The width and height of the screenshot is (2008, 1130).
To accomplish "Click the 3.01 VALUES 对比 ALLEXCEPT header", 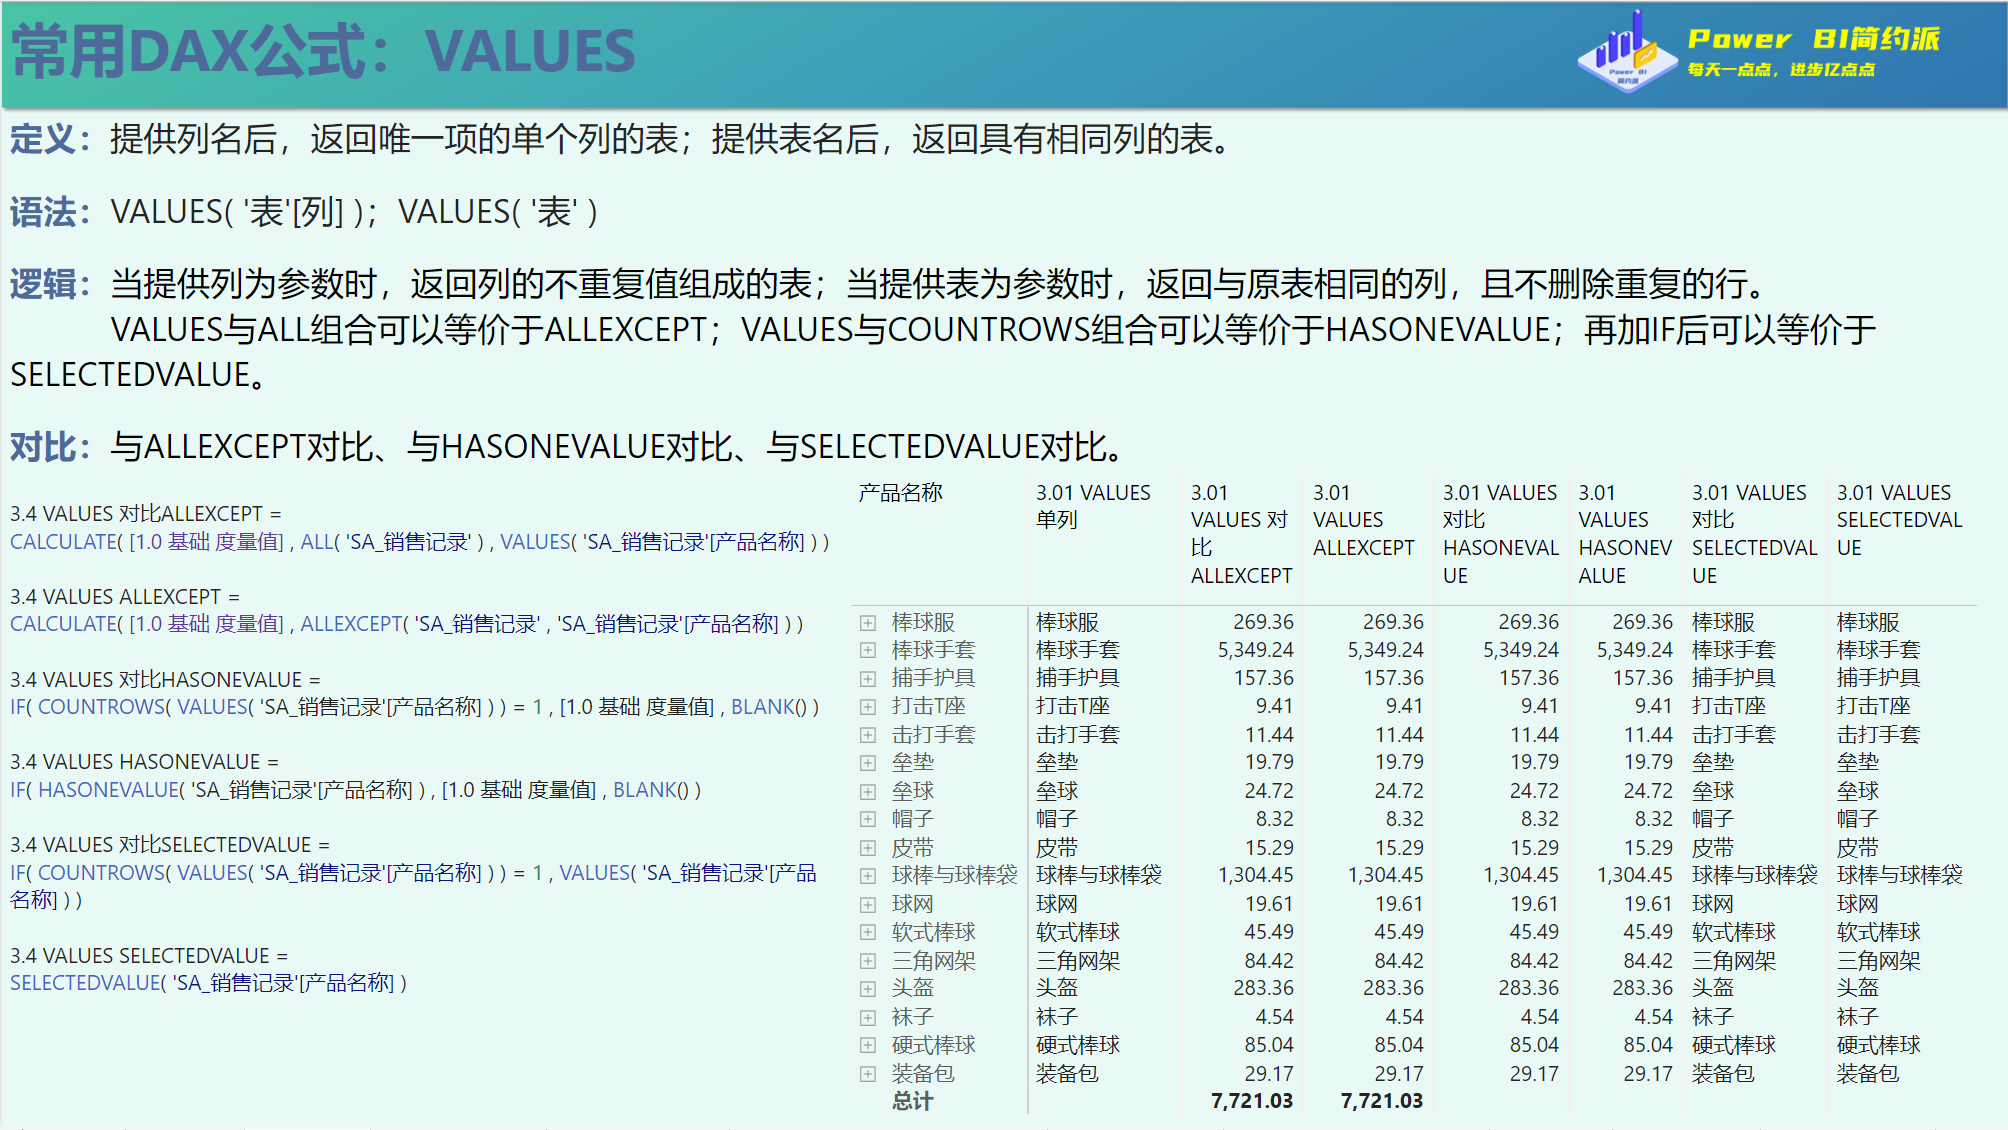I will (x=1241, y=534).
